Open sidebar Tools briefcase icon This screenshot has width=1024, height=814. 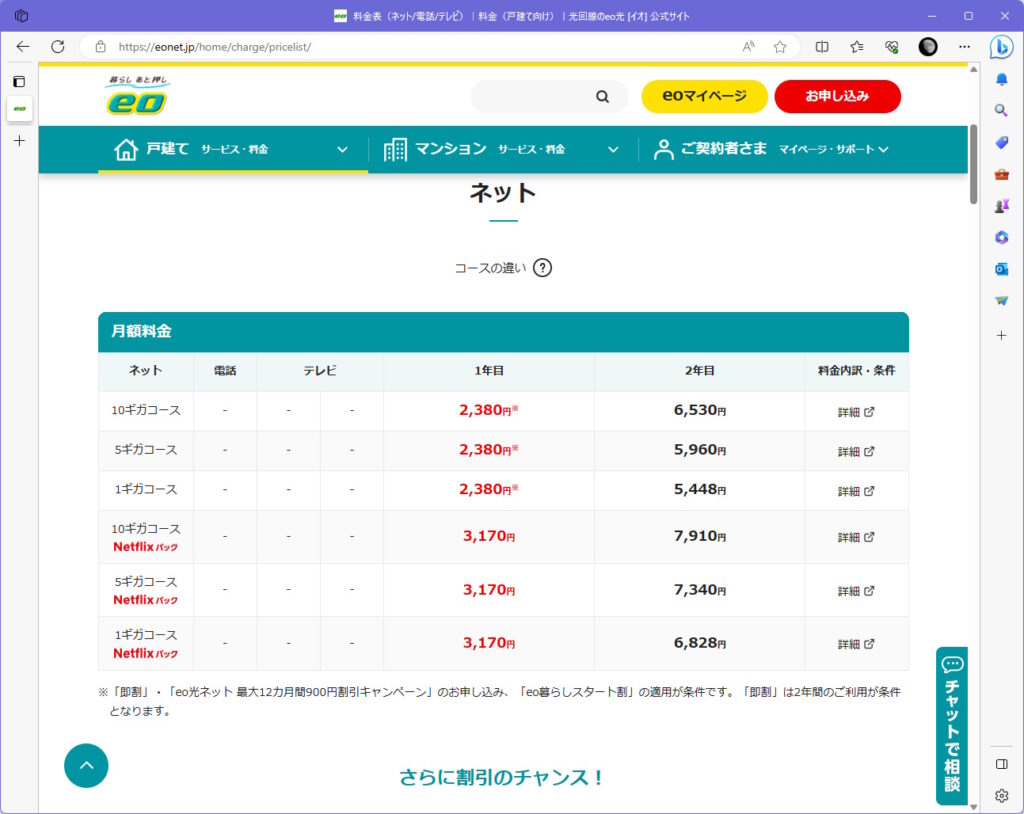pyautogui.click(x=1001, y=174)
